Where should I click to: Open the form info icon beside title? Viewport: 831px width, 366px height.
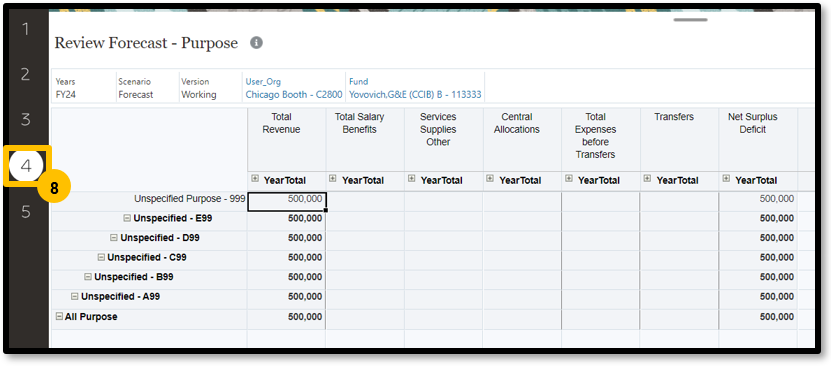257,43
